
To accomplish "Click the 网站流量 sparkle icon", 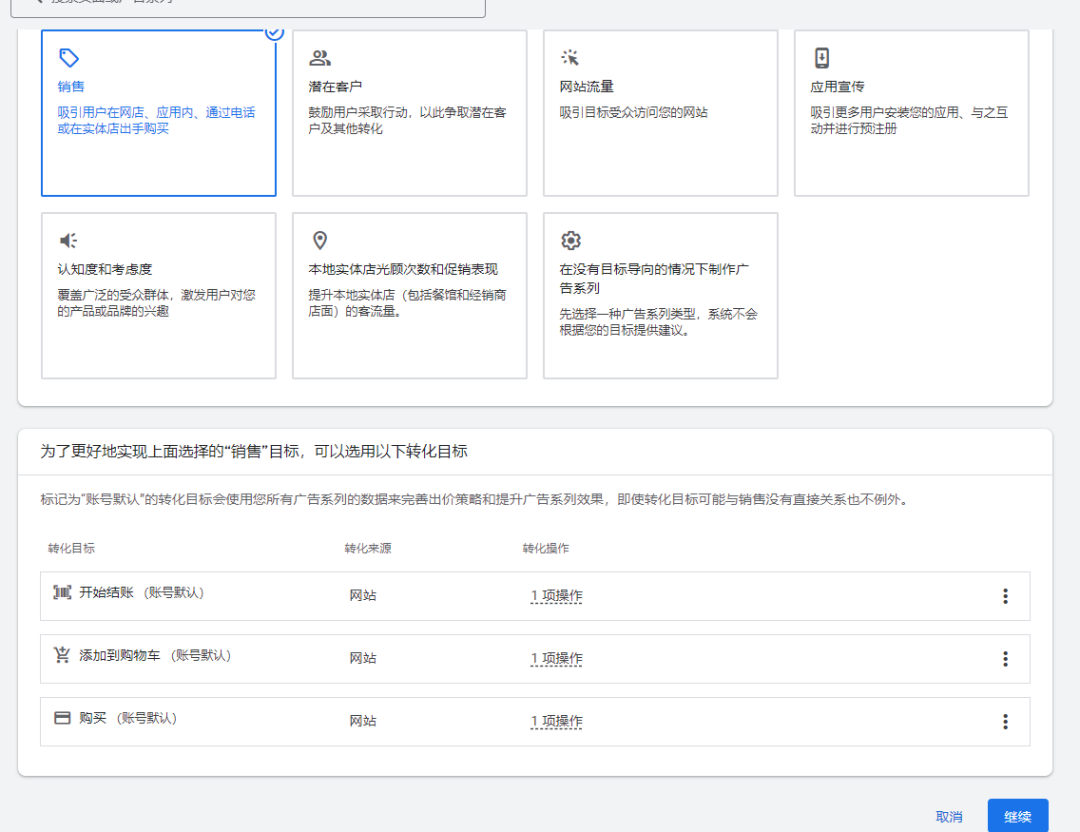I will pyautogui.click(x=567, y=58).
